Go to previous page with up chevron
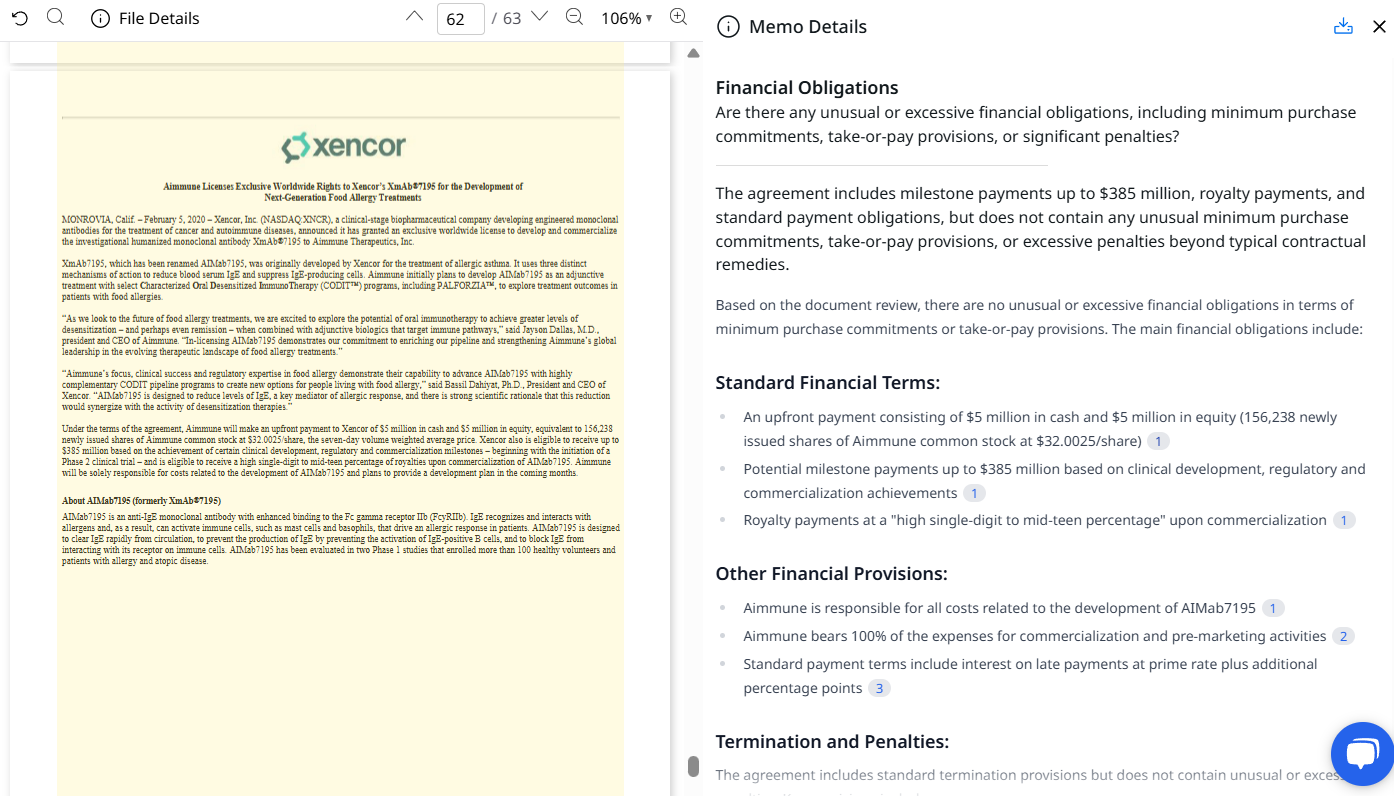 (x=414, y=17)
